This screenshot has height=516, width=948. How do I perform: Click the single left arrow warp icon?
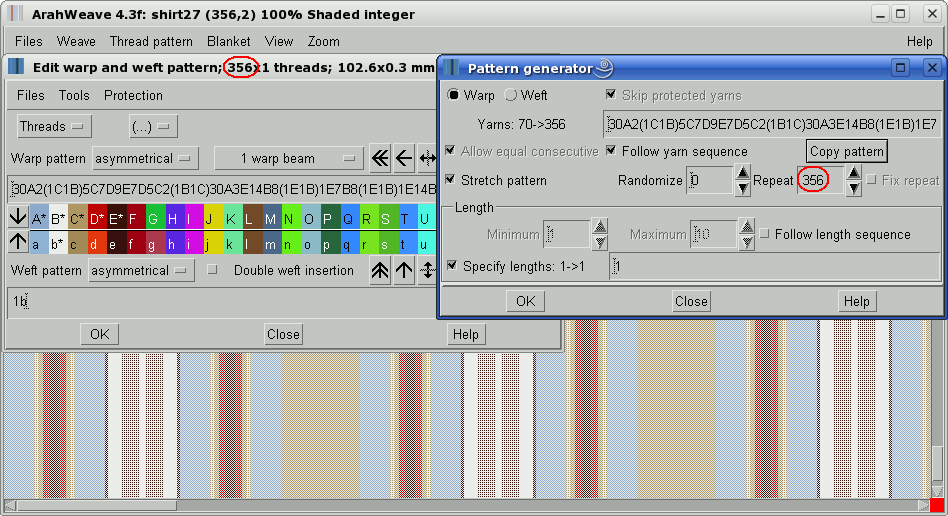point(404,158)
